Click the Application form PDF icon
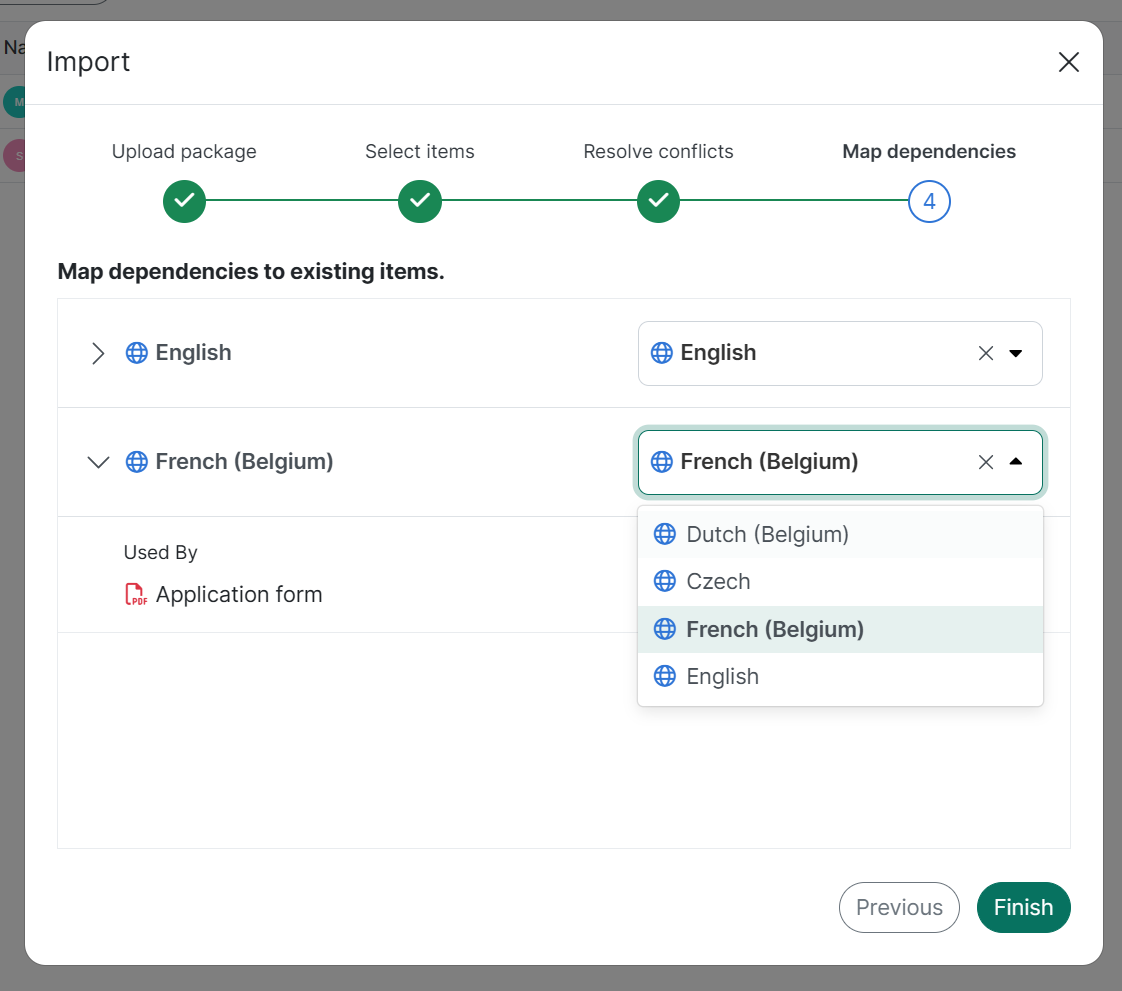This screenshot has width=1122, height=991. coord(135,595)
